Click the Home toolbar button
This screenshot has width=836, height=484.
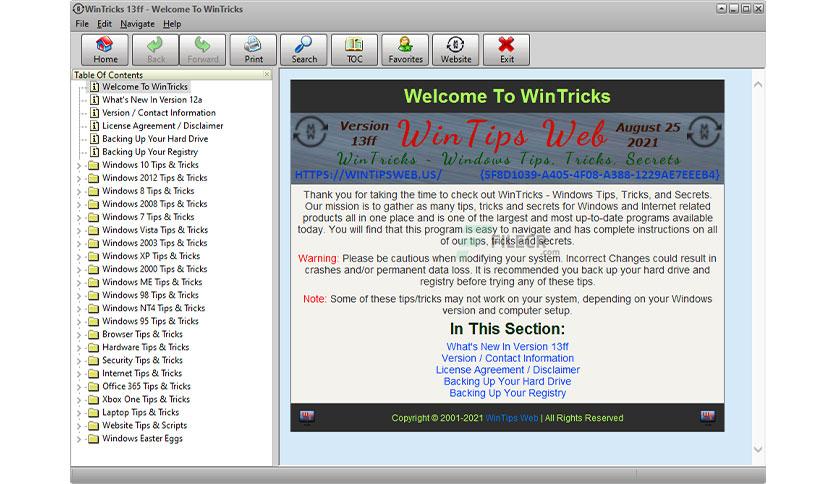[105, 50]
